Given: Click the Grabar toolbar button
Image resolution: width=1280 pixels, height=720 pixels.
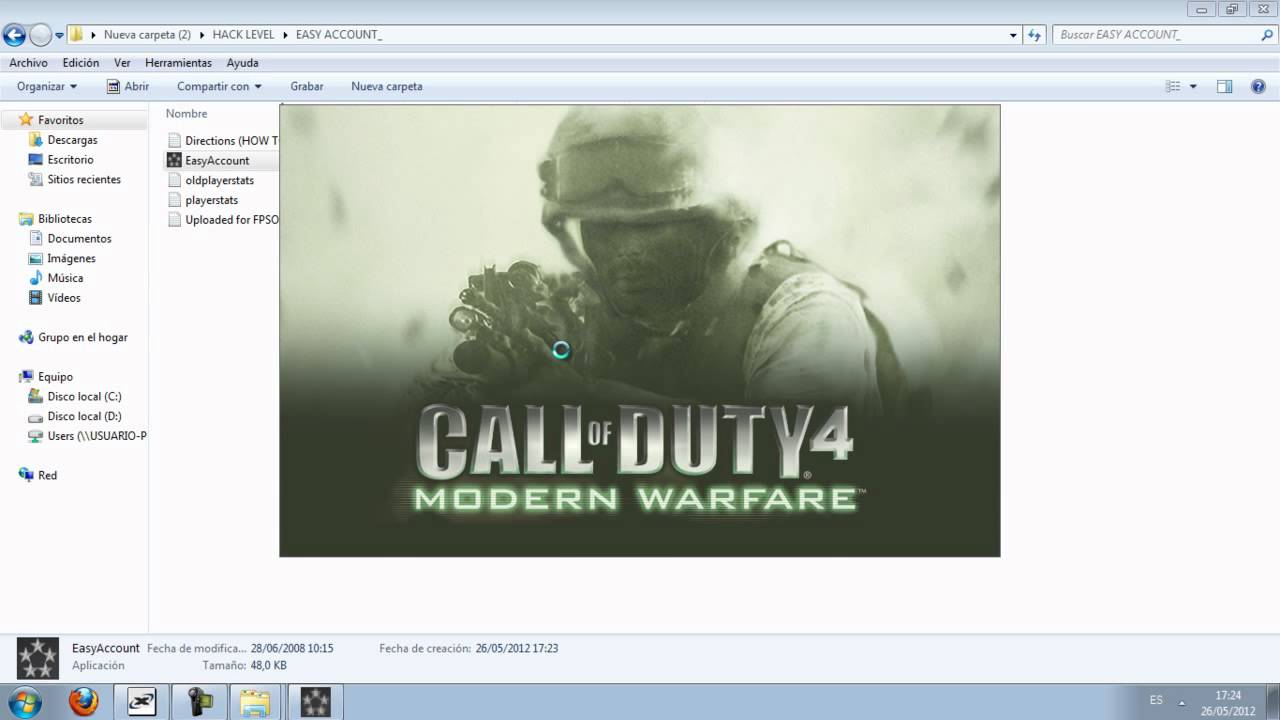Looking at the screenshot, I should tap(307, 87).
